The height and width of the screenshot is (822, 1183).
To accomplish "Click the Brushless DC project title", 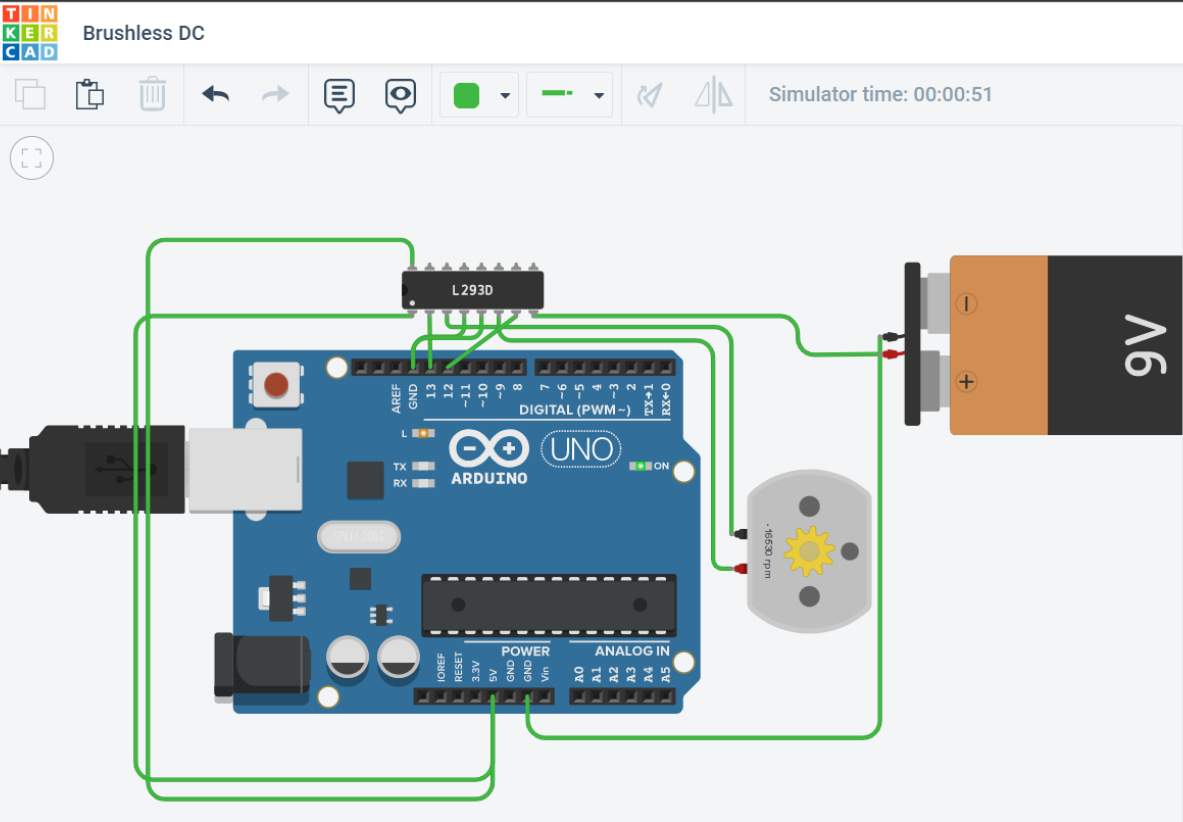I will (143, 33).
